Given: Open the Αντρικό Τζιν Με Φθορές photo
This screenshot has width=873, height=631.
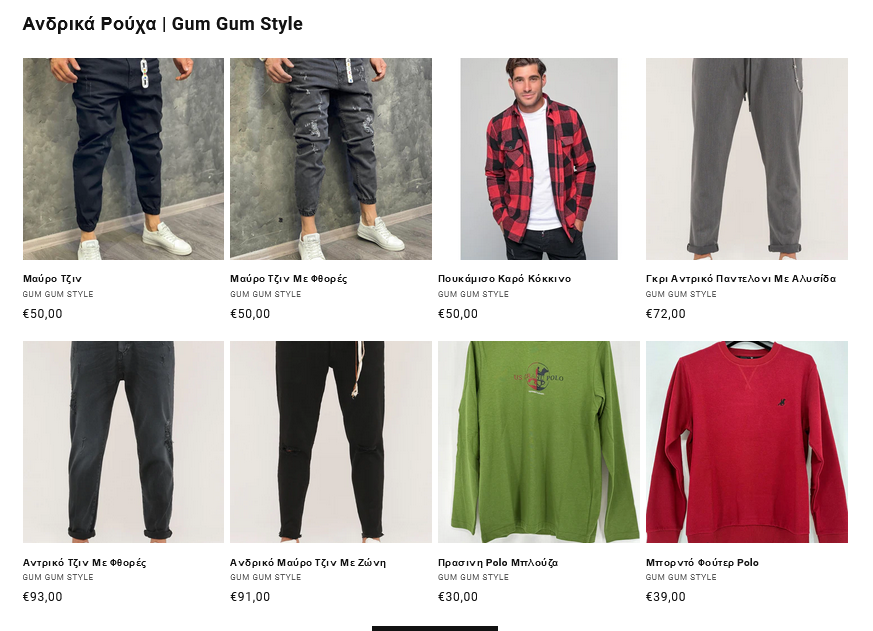Looking at the screenshot, I should point(123,442).
